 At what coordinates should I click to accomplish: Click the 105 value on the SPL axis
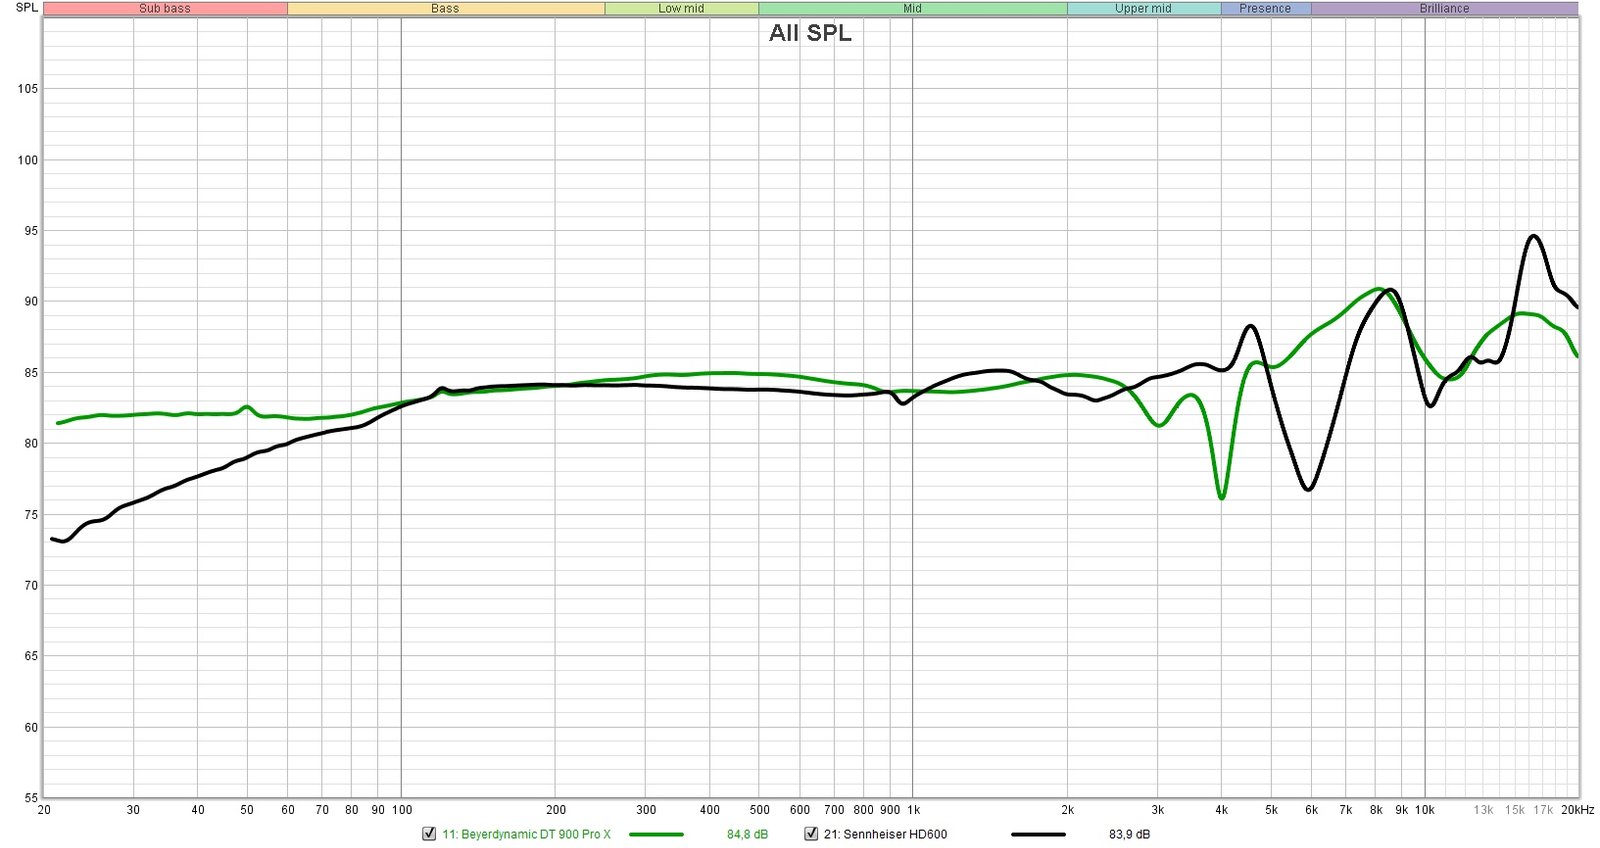tap(28, 89)
